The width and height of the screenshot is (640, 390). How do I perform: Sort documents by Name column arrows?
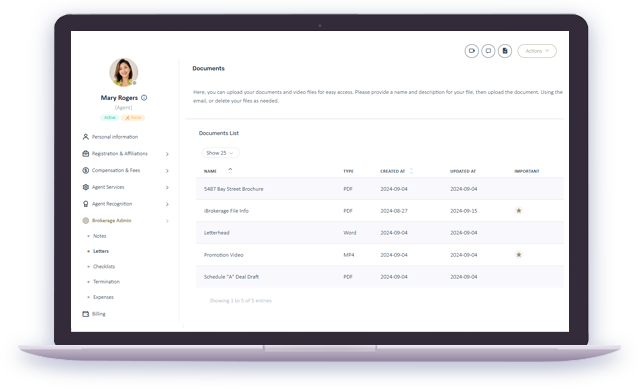(230, 171)
